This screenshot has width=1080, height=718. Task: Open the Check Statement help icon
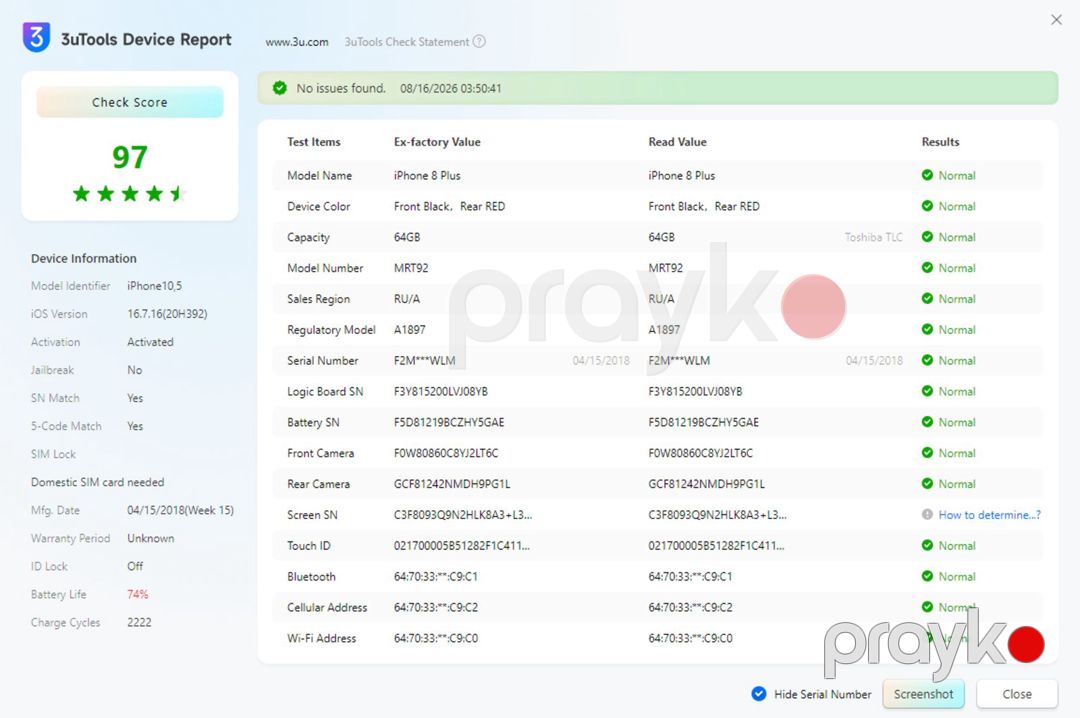479,41
